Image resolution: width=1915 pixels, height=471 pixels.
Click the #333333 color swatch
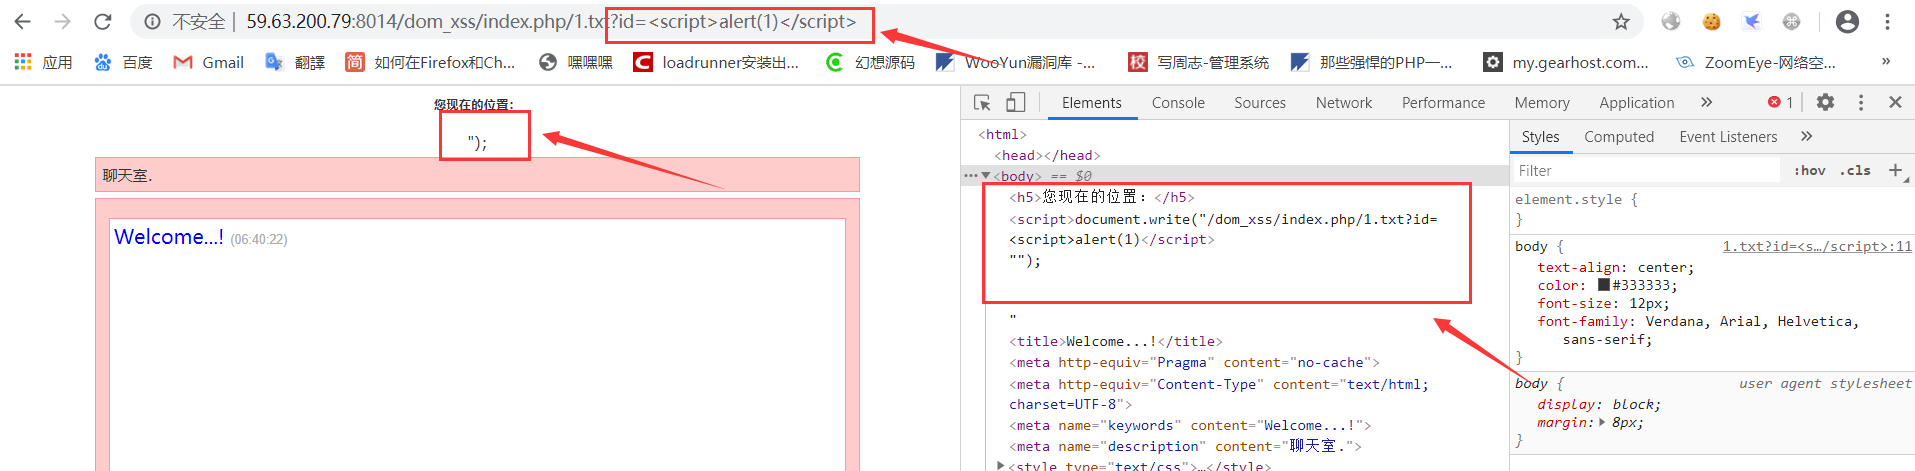1604,285
